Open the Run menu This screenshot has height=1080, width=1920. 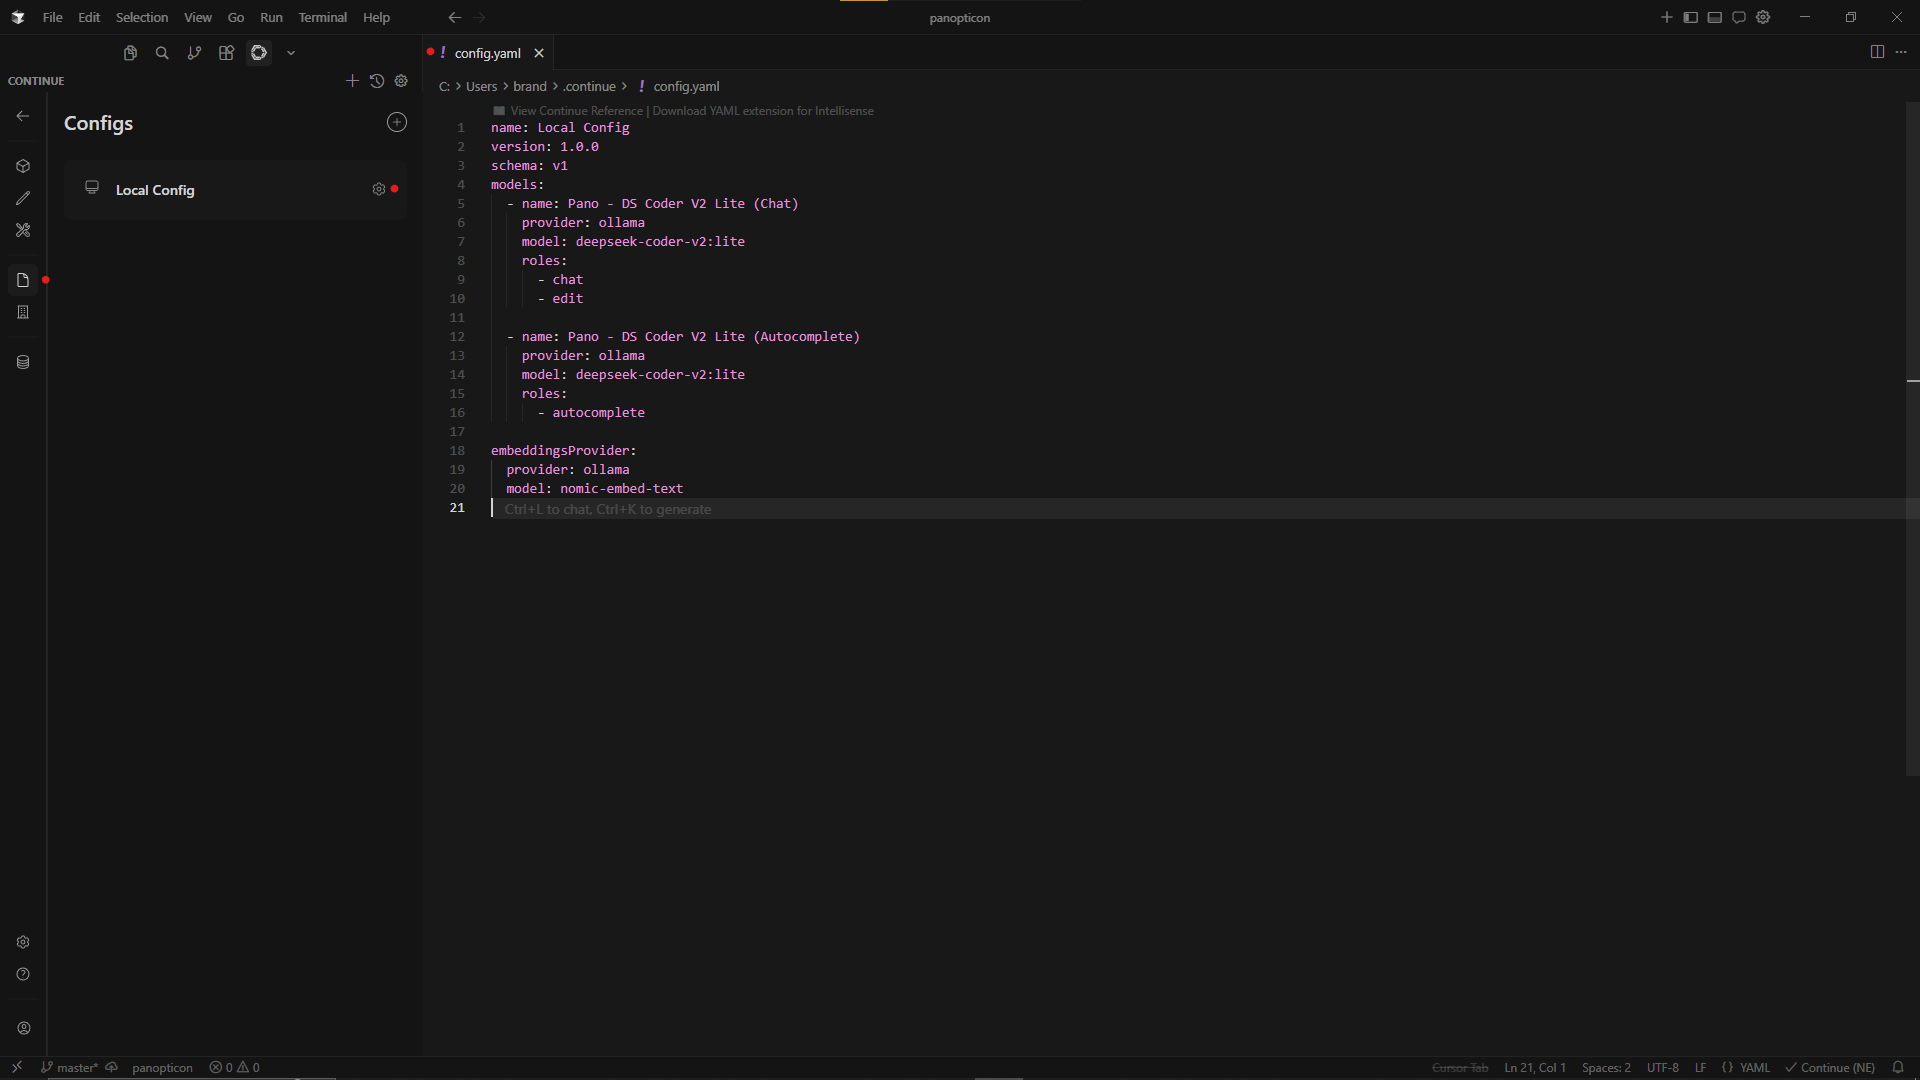click(x=271, y=17)
